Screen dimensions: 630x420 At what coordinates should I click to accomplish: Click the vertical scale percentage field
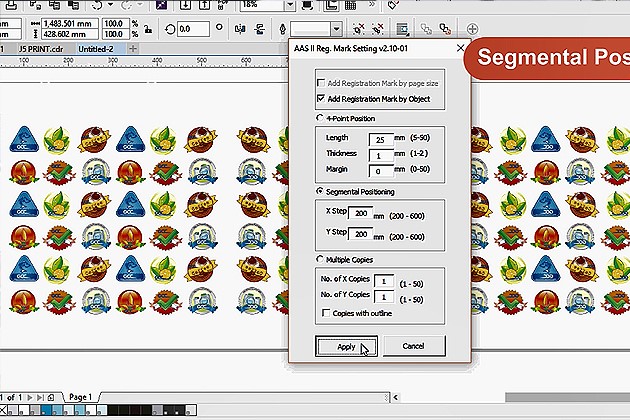116,34
